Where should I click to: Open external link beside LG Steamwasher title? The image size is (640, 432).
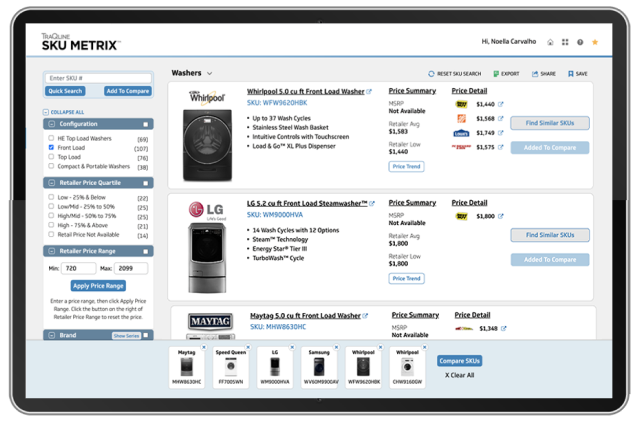(x=372, y=203)
